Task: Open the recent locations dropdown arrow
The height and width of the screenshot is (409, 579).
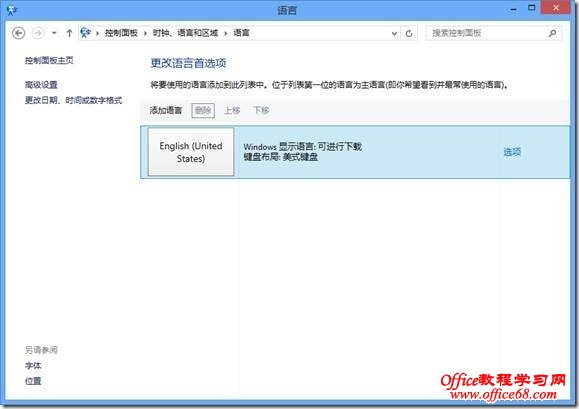Action: tap(54, 33)
